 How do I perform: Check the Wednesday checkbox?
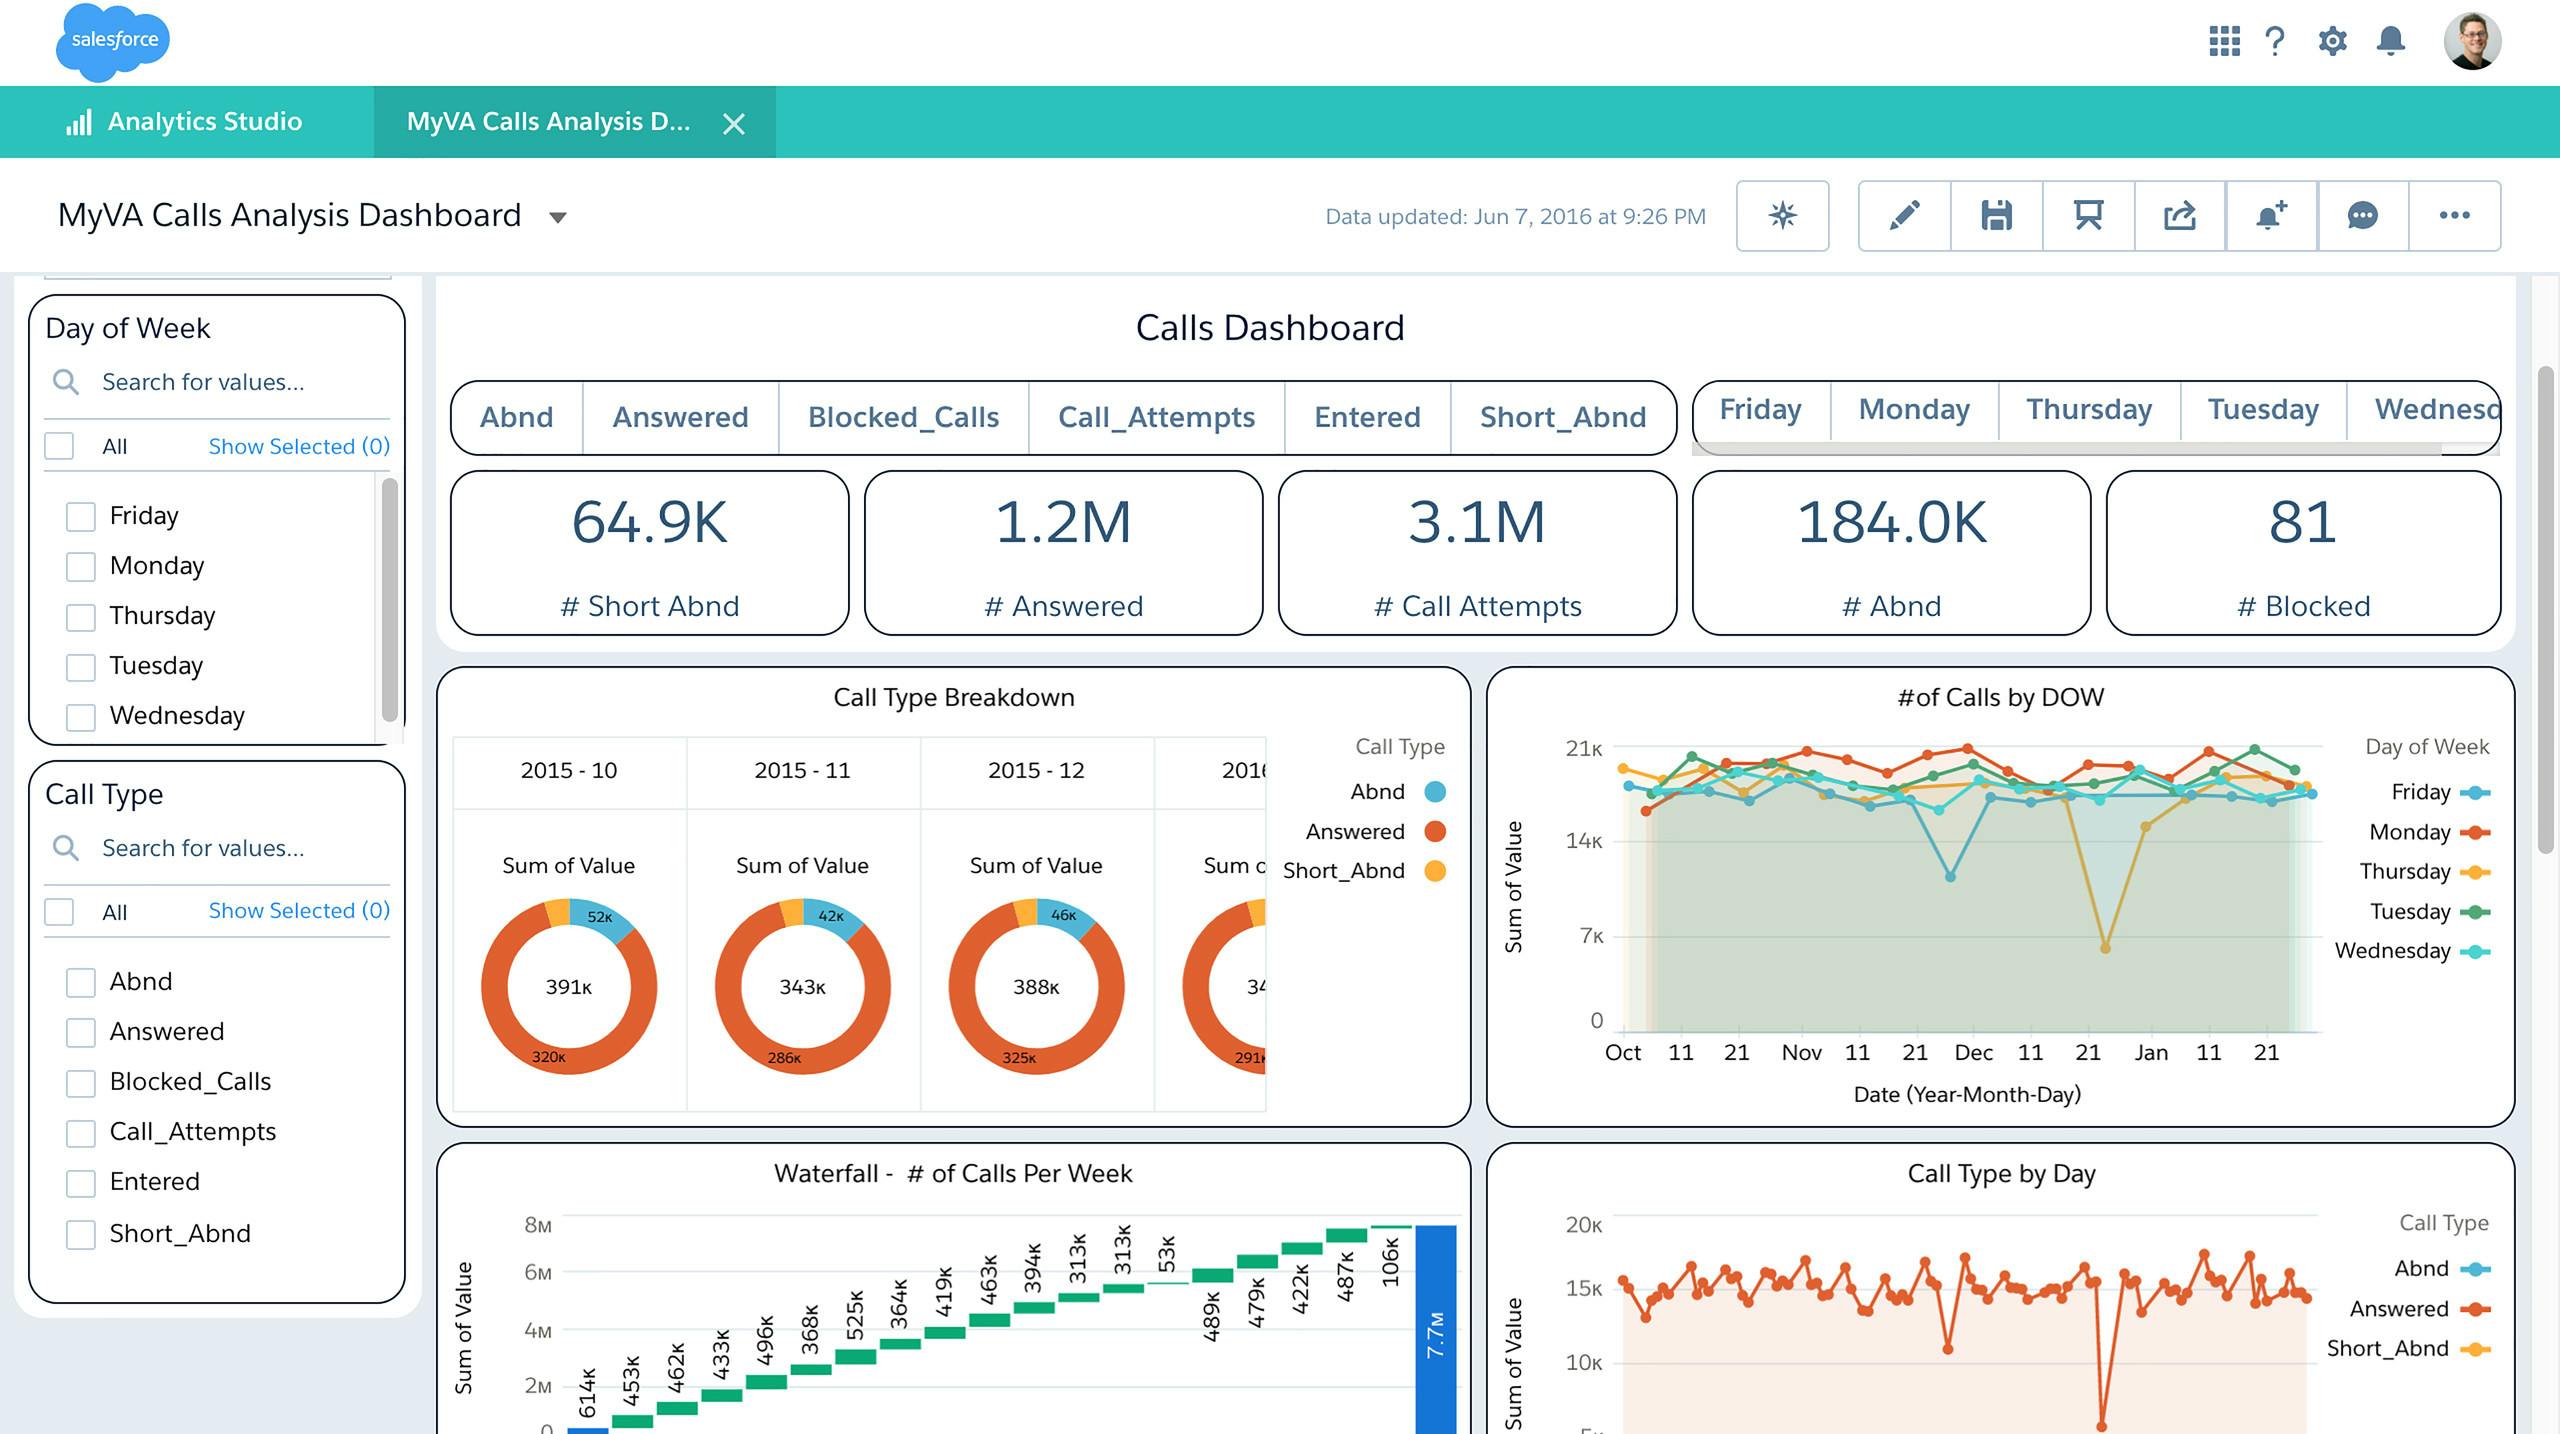[81, 716]
